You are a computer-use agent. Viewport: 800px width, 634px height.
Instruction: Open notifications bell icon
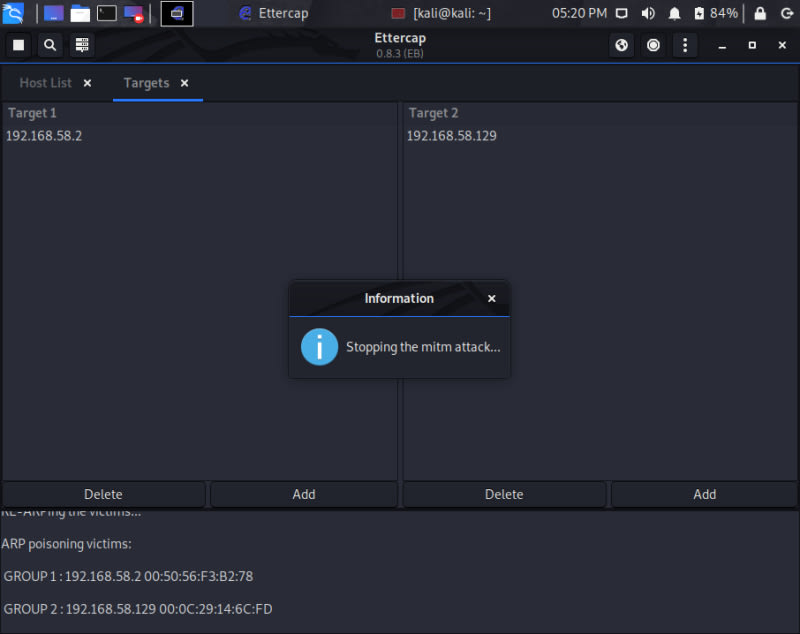tap(674, 13)
